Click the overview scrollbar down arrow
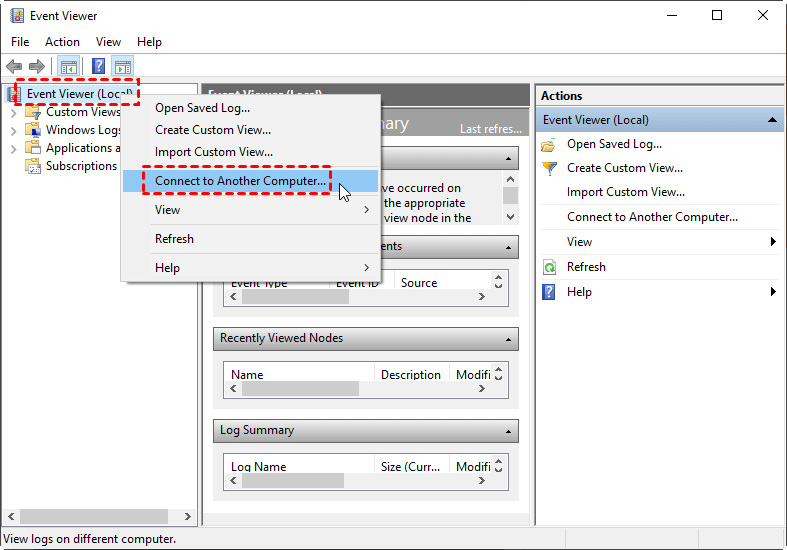The height and width of the screenshot is (550, 787). (x=511, y=216)
